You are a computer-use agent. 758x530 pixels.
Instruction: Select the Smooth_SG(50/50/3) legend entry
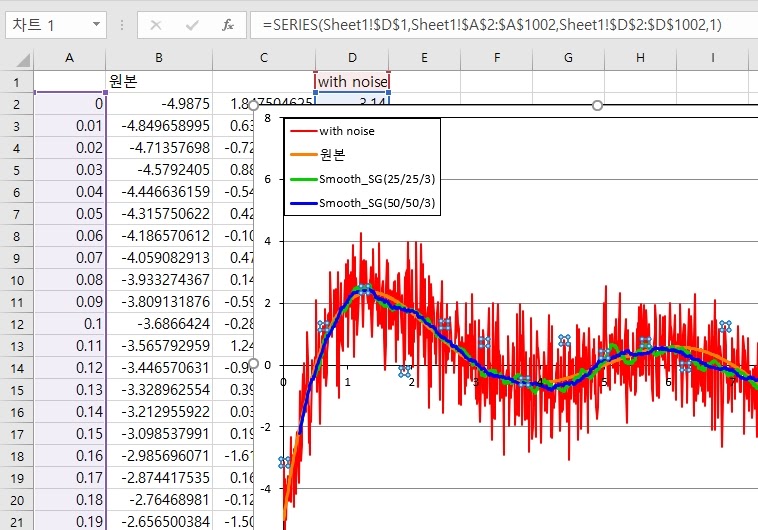point(363,203)
